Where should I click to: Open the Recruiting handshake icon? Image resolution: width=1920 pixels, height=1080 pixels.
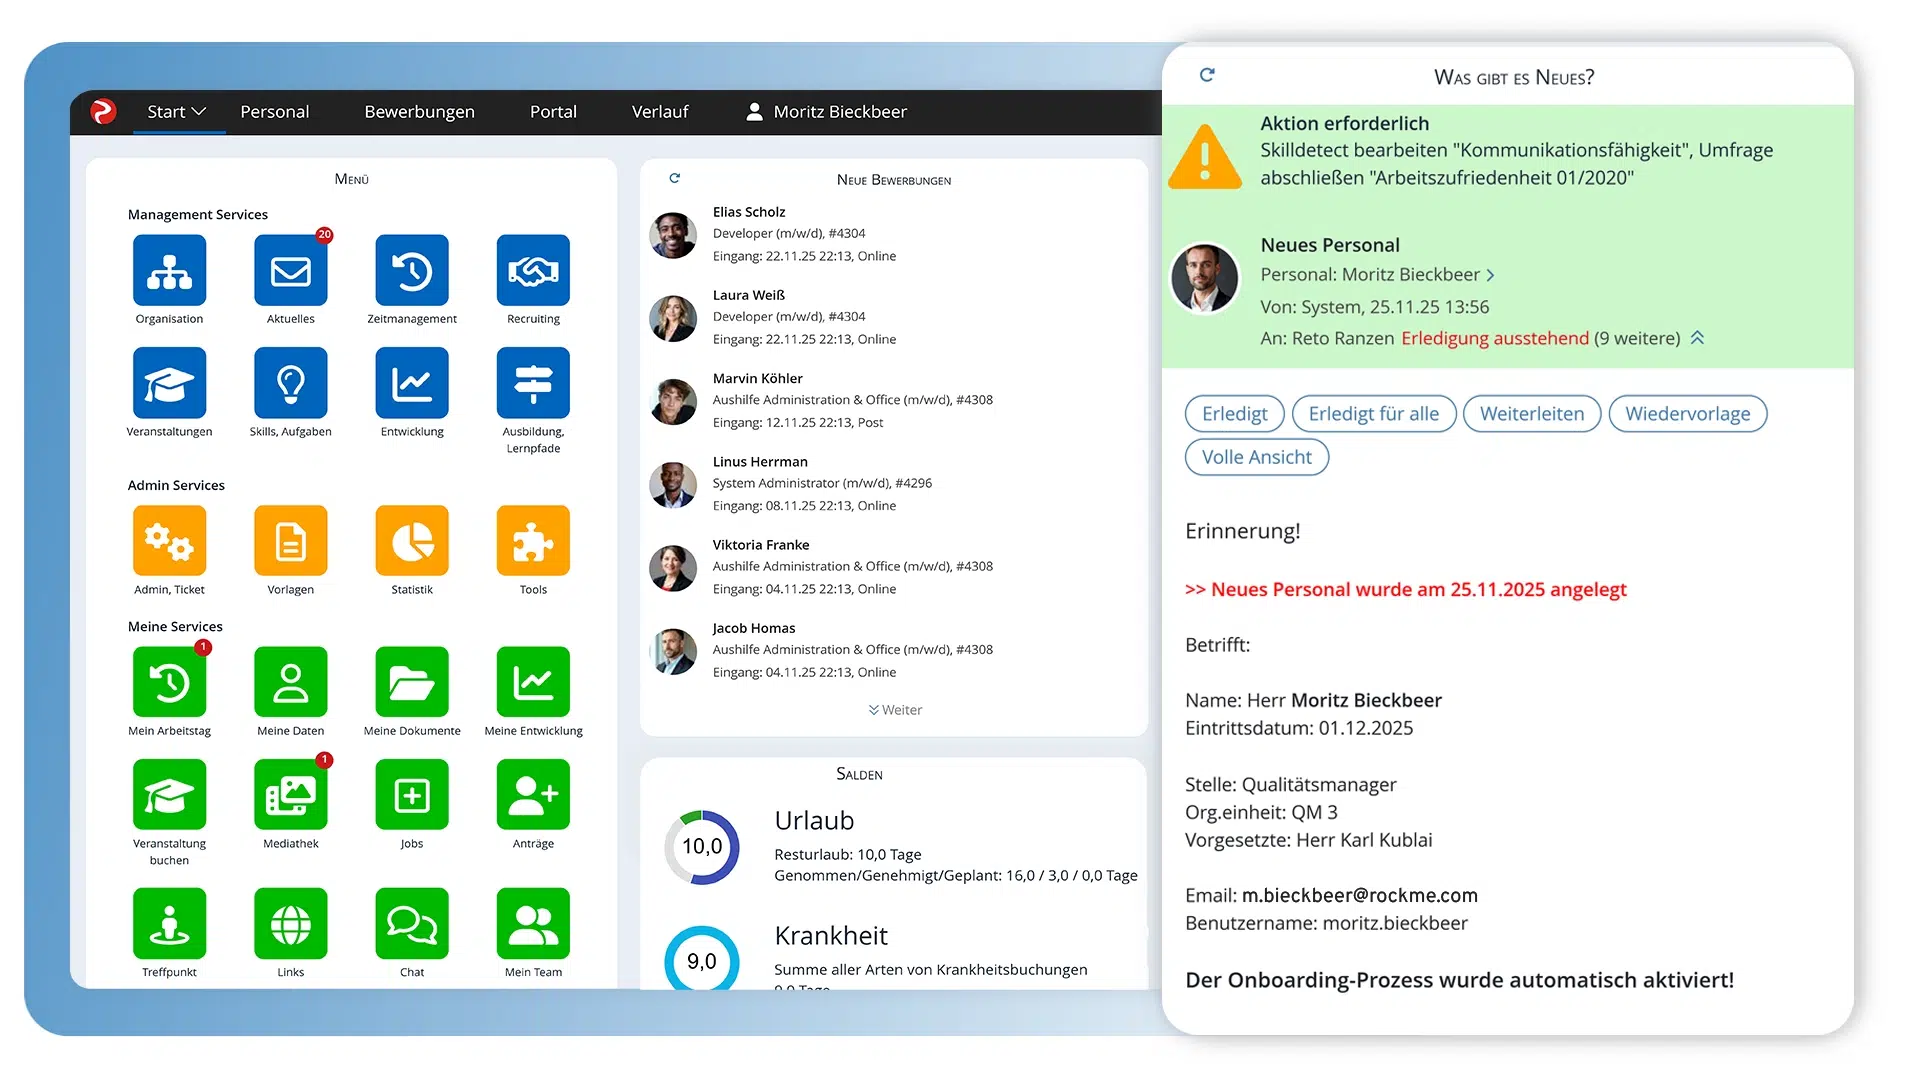[533, 270]
